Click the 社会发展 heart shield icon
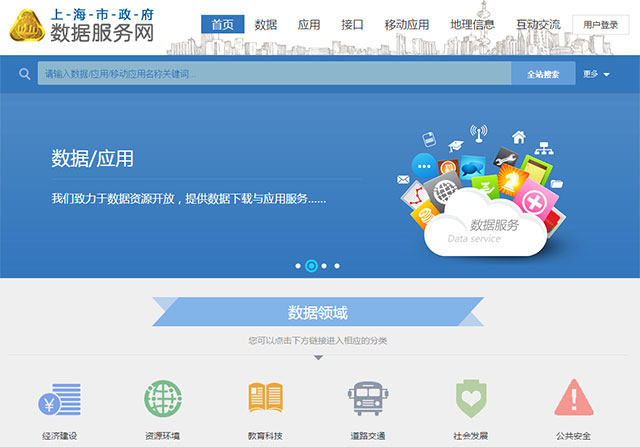The image size is (640, 447). click(470, 399)
